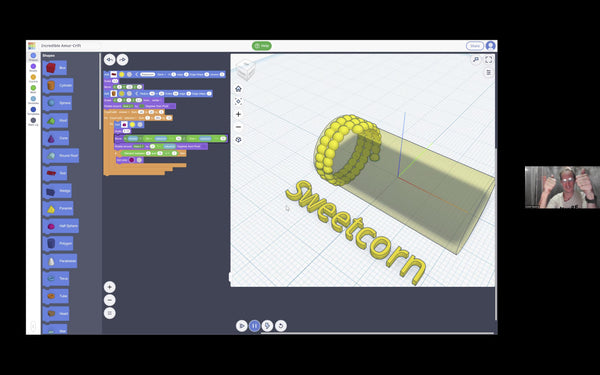
Task: Open axis dropdown in nested Rotate block
Action: (139, 146)
